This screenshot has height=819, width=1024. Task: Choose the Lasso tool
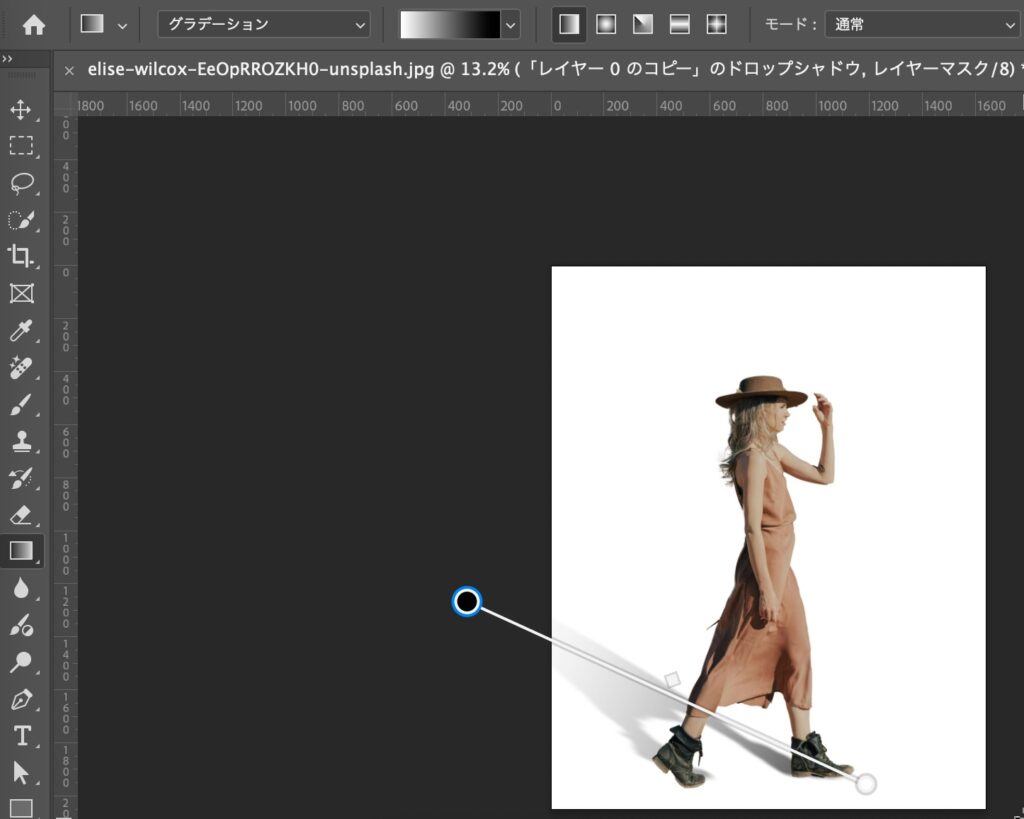click(x=21, y=183)
